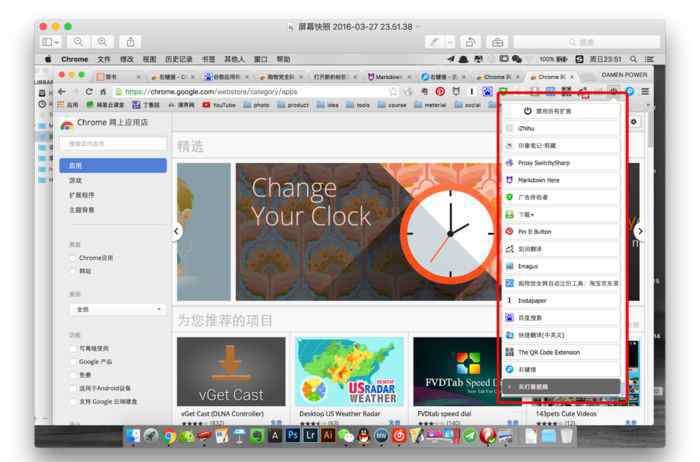Click the Preview markup pen tool

click(433, 42)
